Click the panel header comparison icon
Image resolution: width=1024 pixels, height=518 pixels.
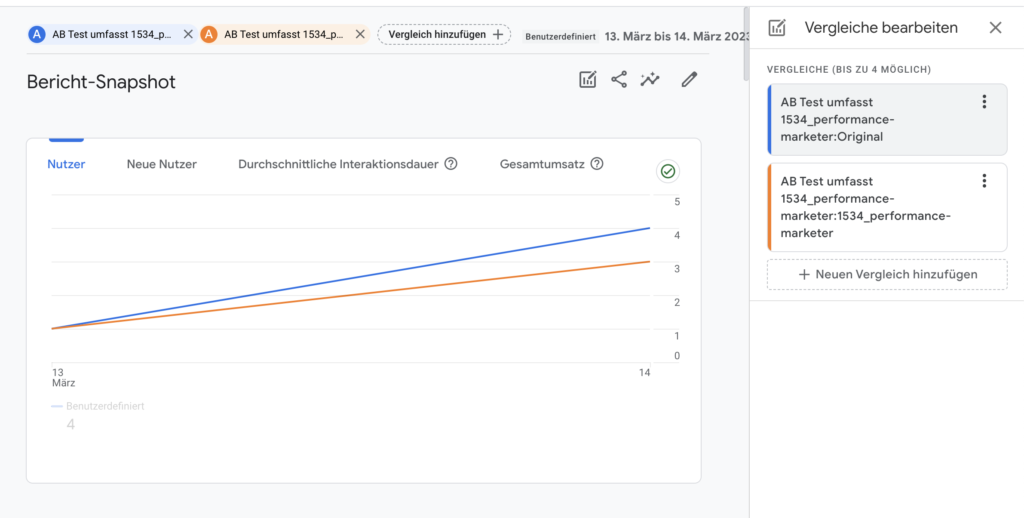(x=777, y=27)
